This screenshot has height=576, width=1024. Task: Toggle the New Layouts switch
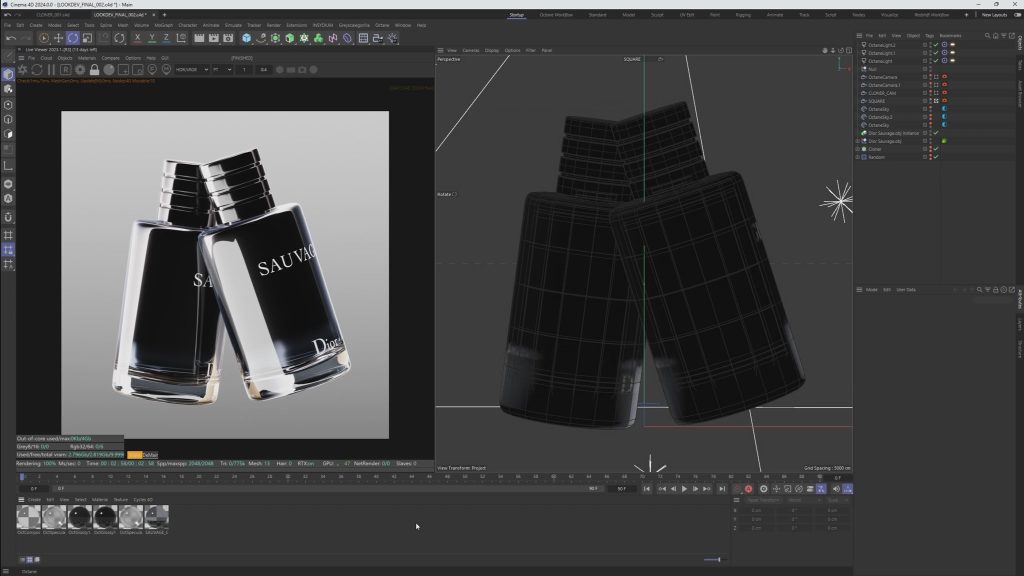[1017, 14]
